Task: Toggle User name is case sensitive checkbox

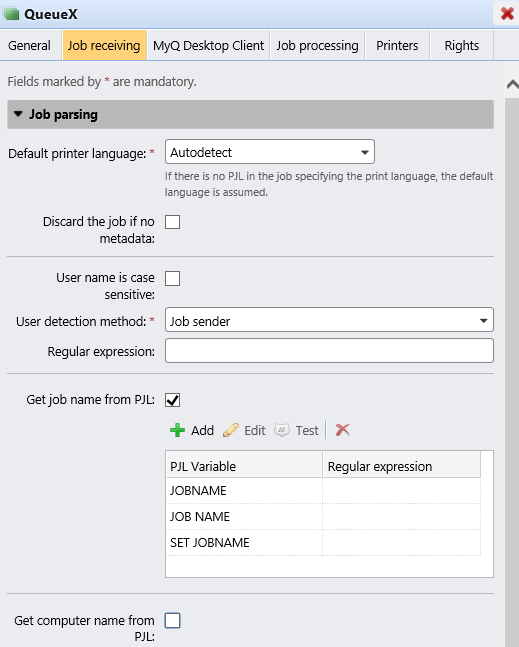Action: coord(172,279)
